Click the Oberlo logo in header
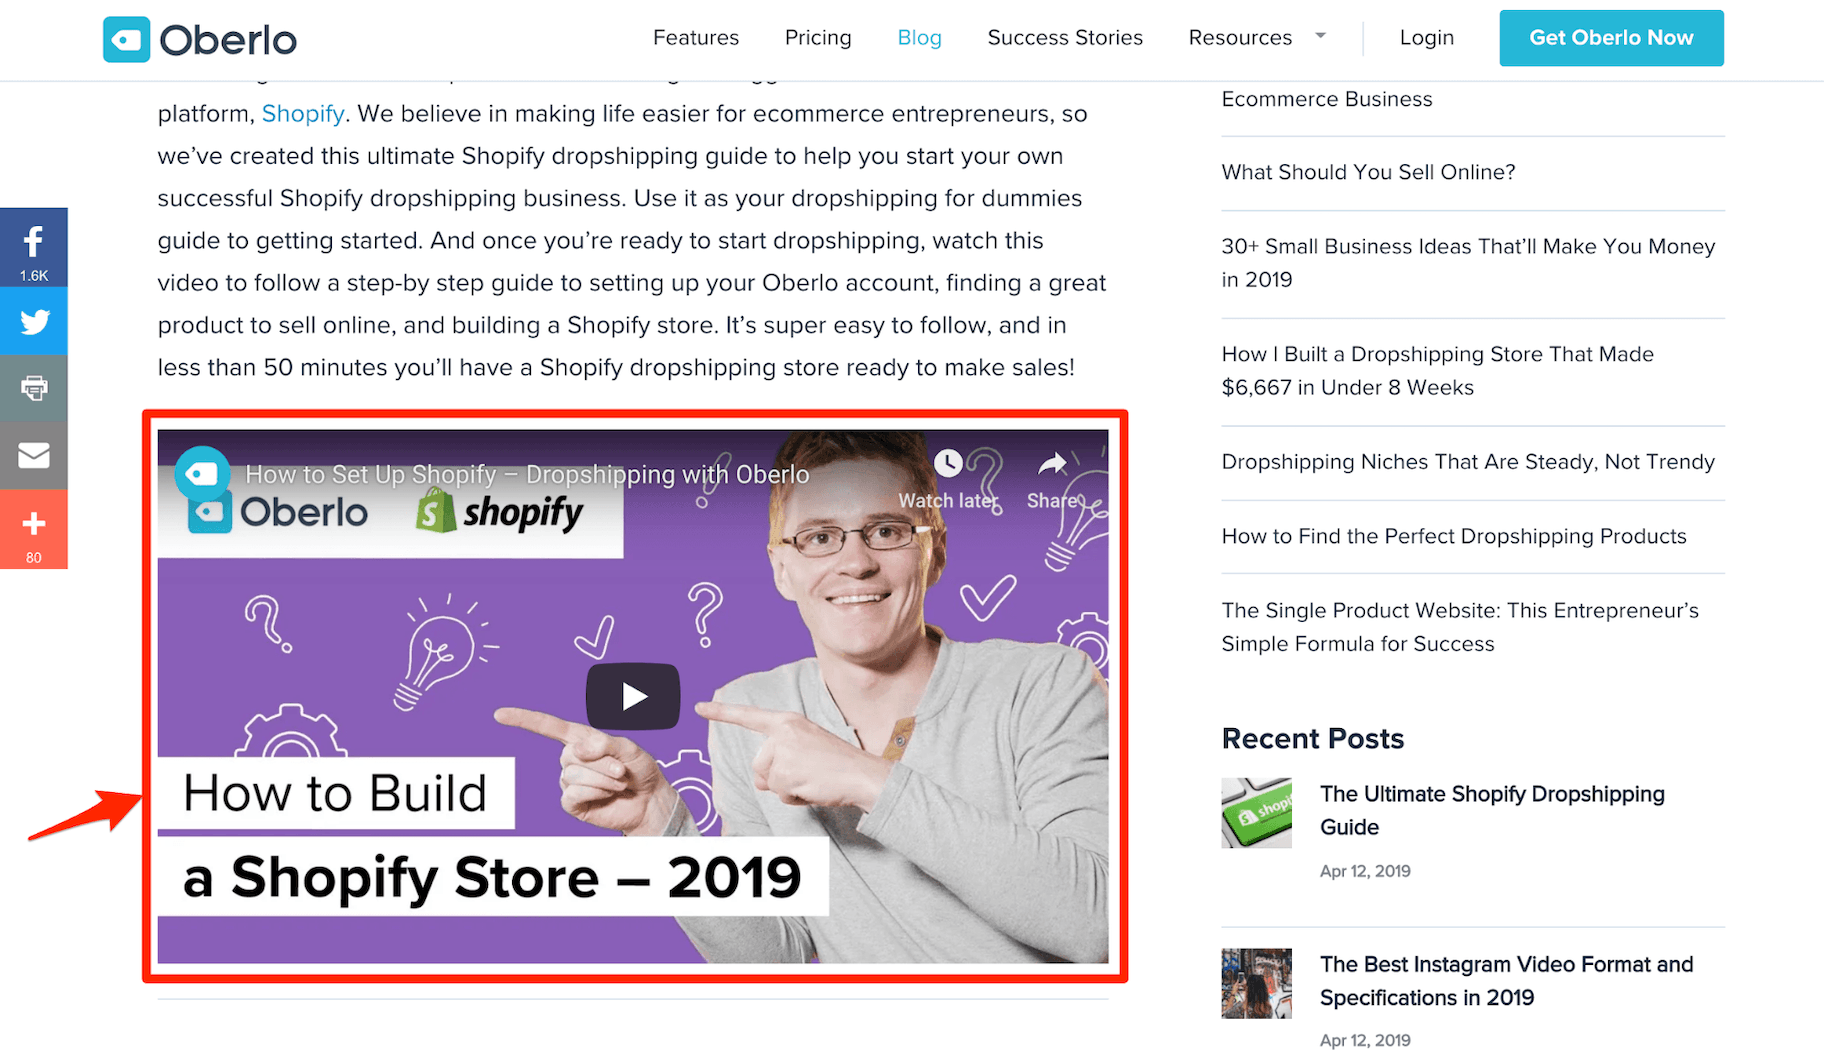1824x1050 pixels. tap(200, 40)
